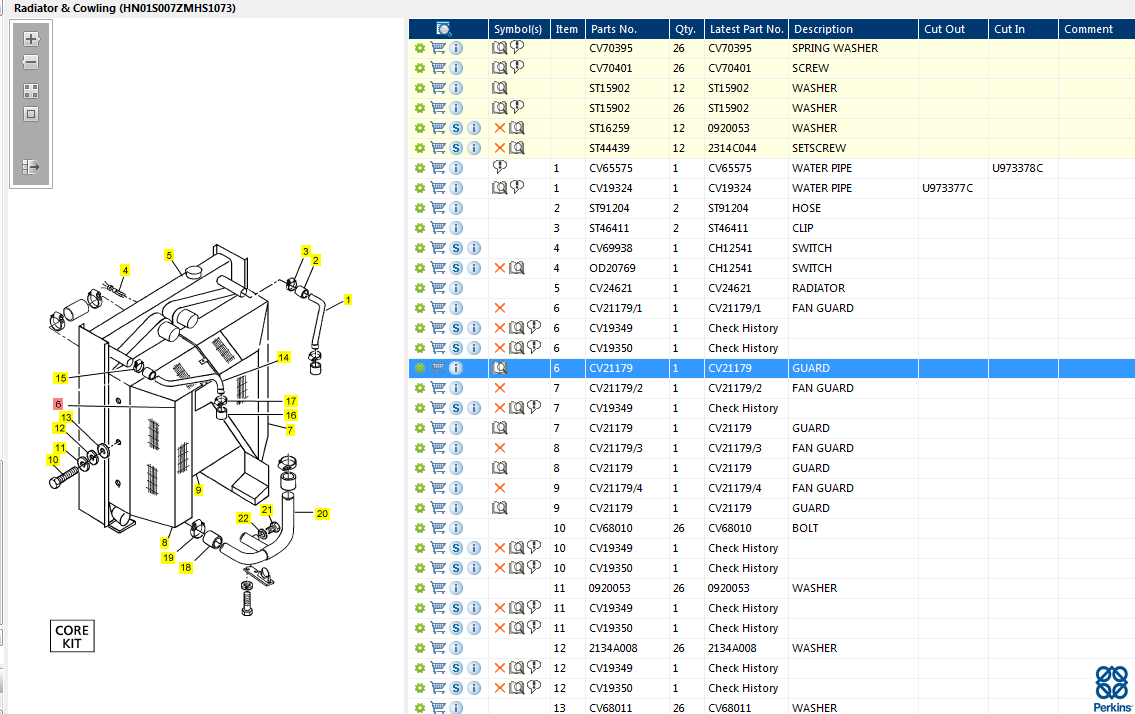
Task: Click the four-squares diagram view icon
Action: (31, 90)
